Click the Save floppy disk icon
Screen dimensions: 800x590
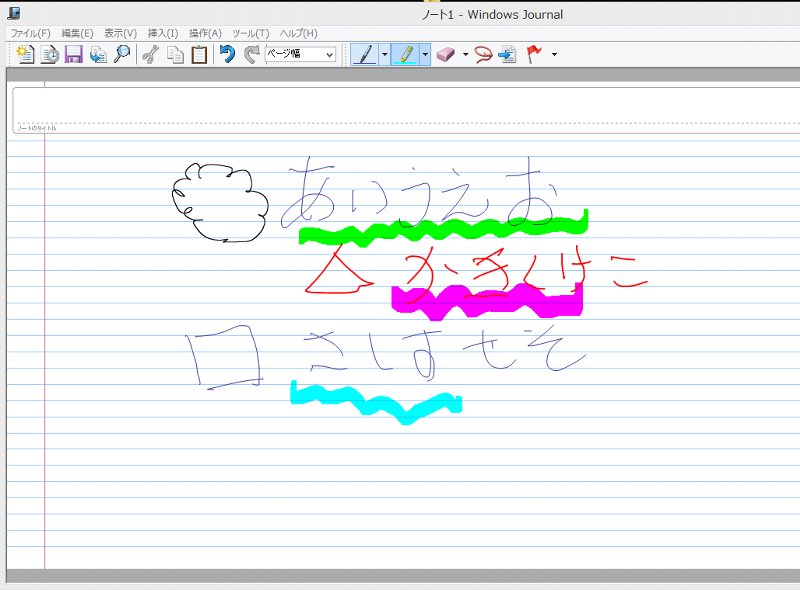coord(74,55)
